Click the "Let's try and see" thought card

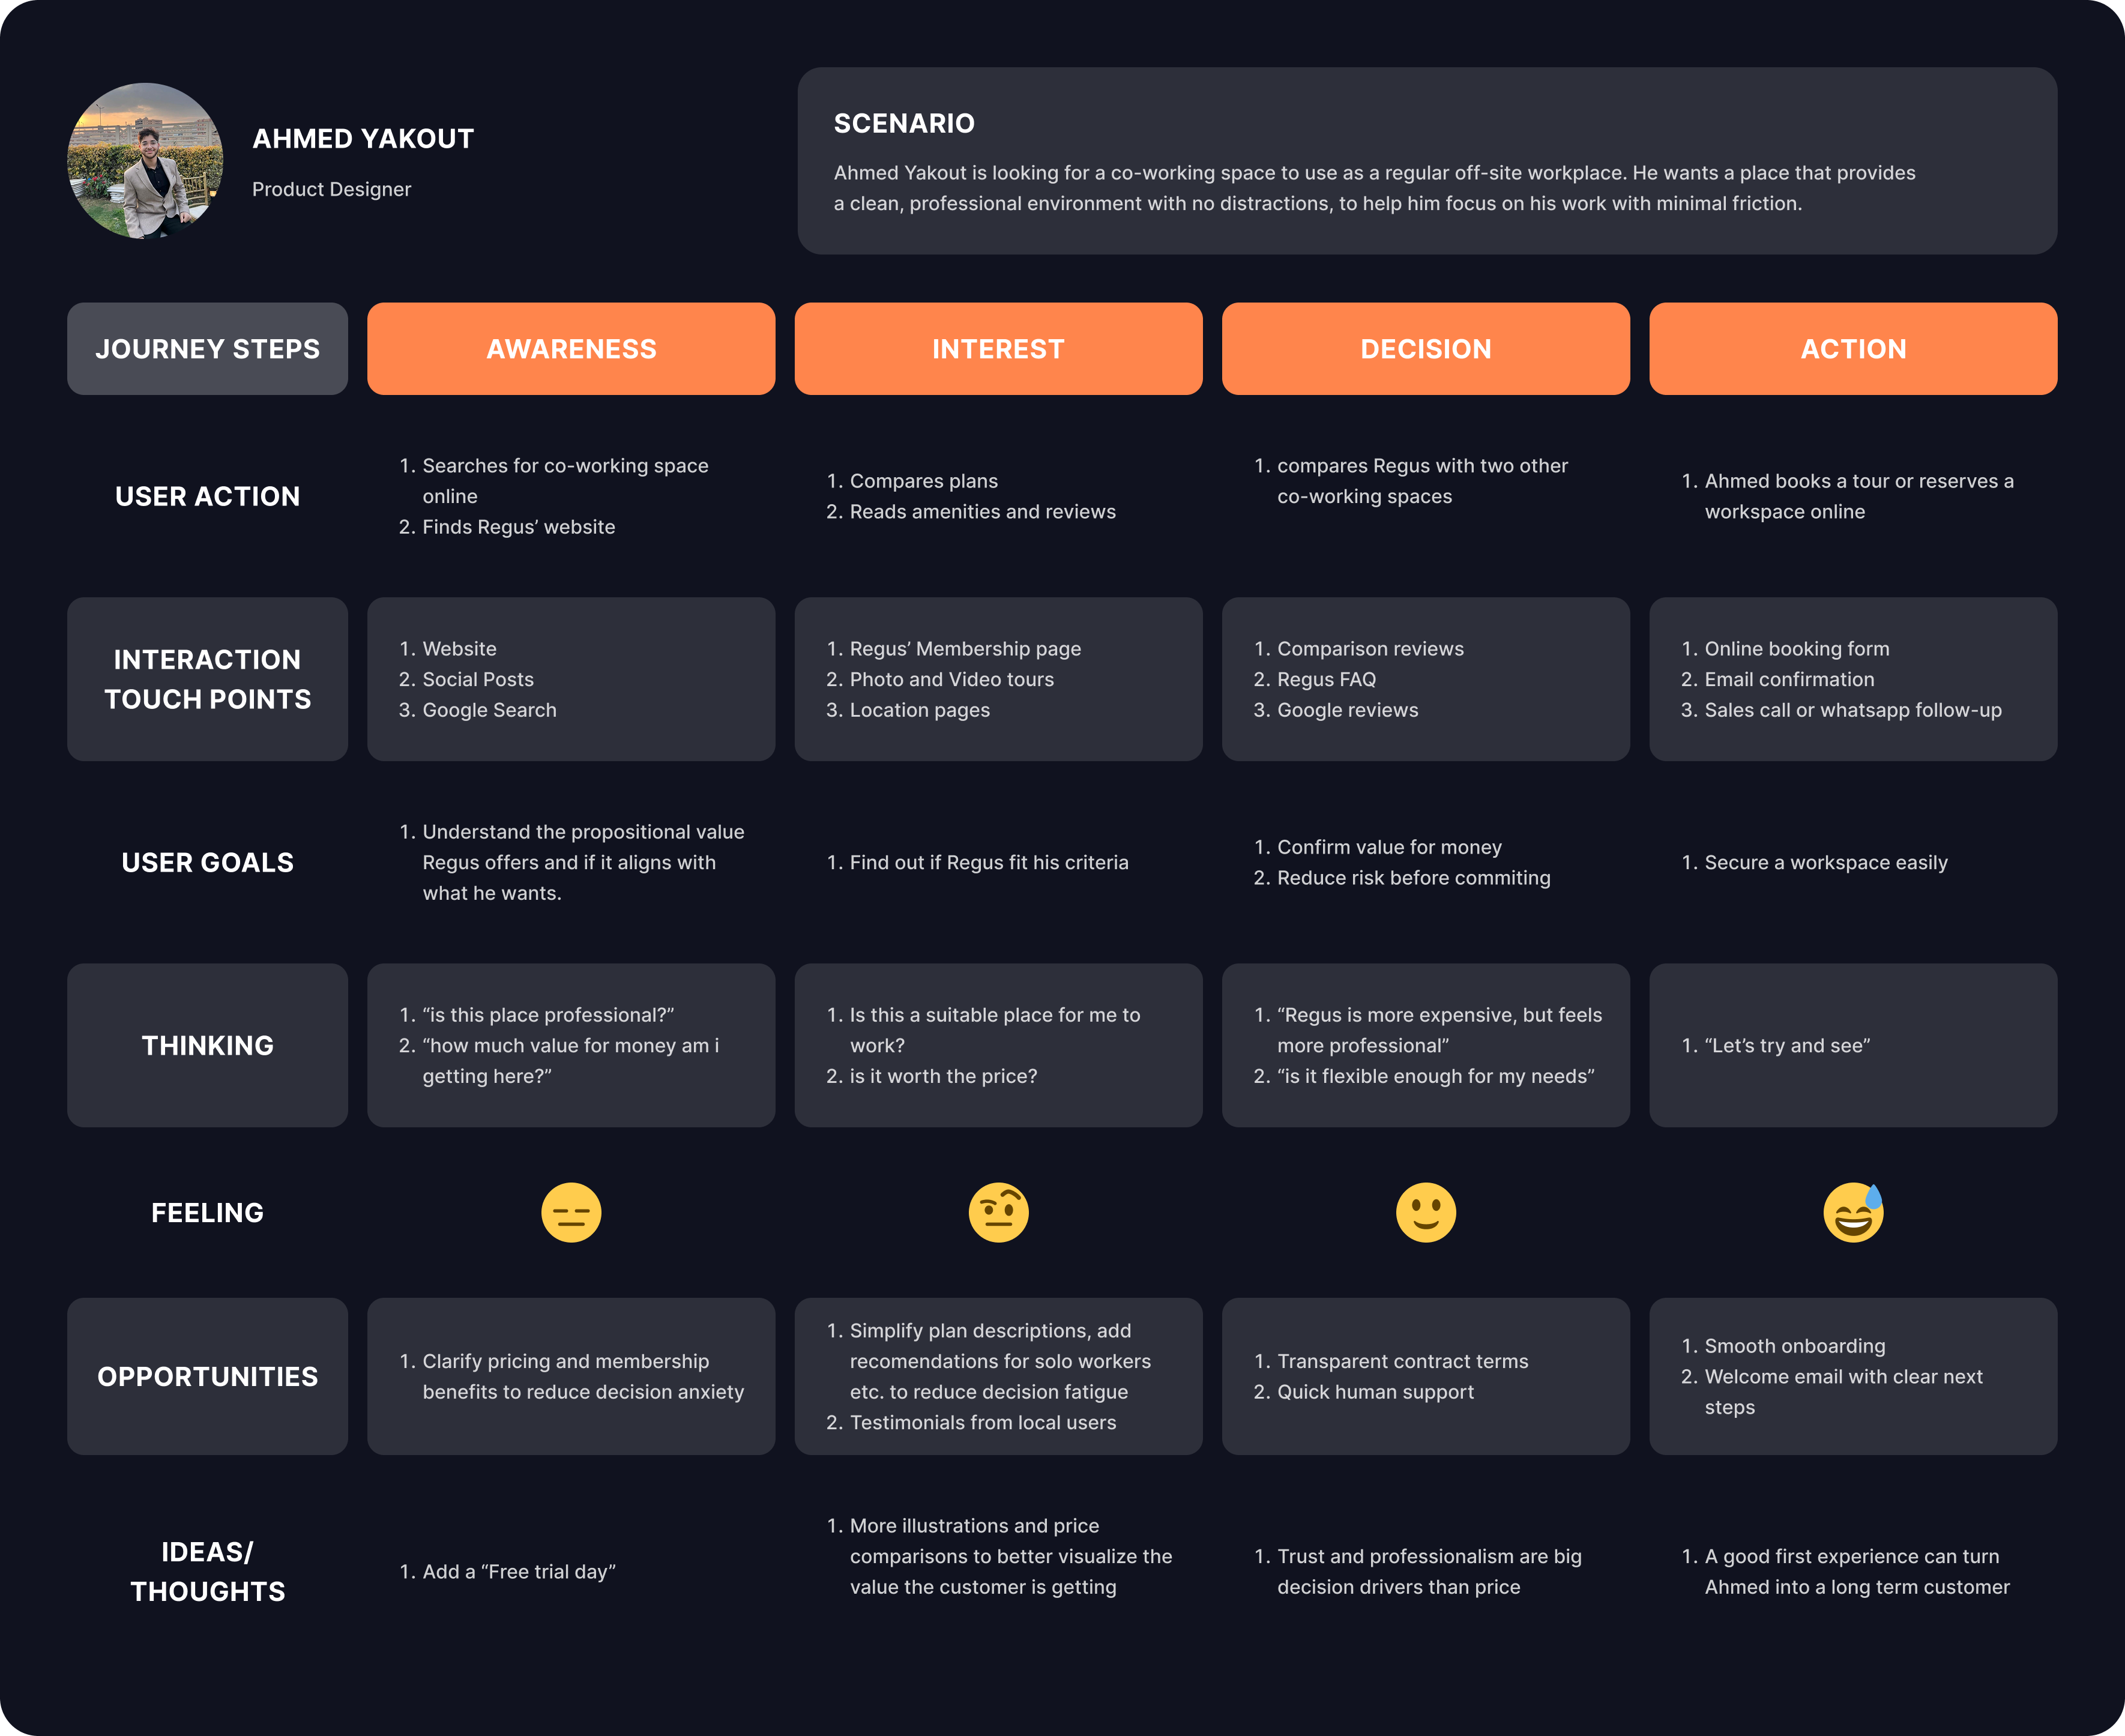click(x=1787, y=1046)
